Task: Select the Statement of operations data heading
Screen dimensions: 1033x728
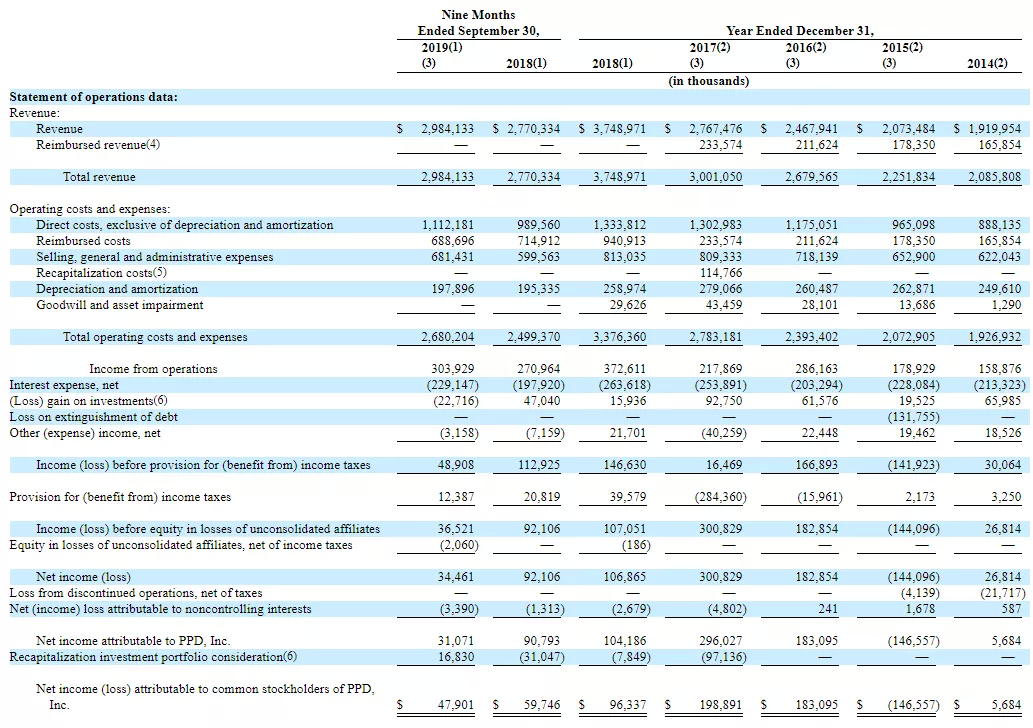Action: click(x=94, y=97)
